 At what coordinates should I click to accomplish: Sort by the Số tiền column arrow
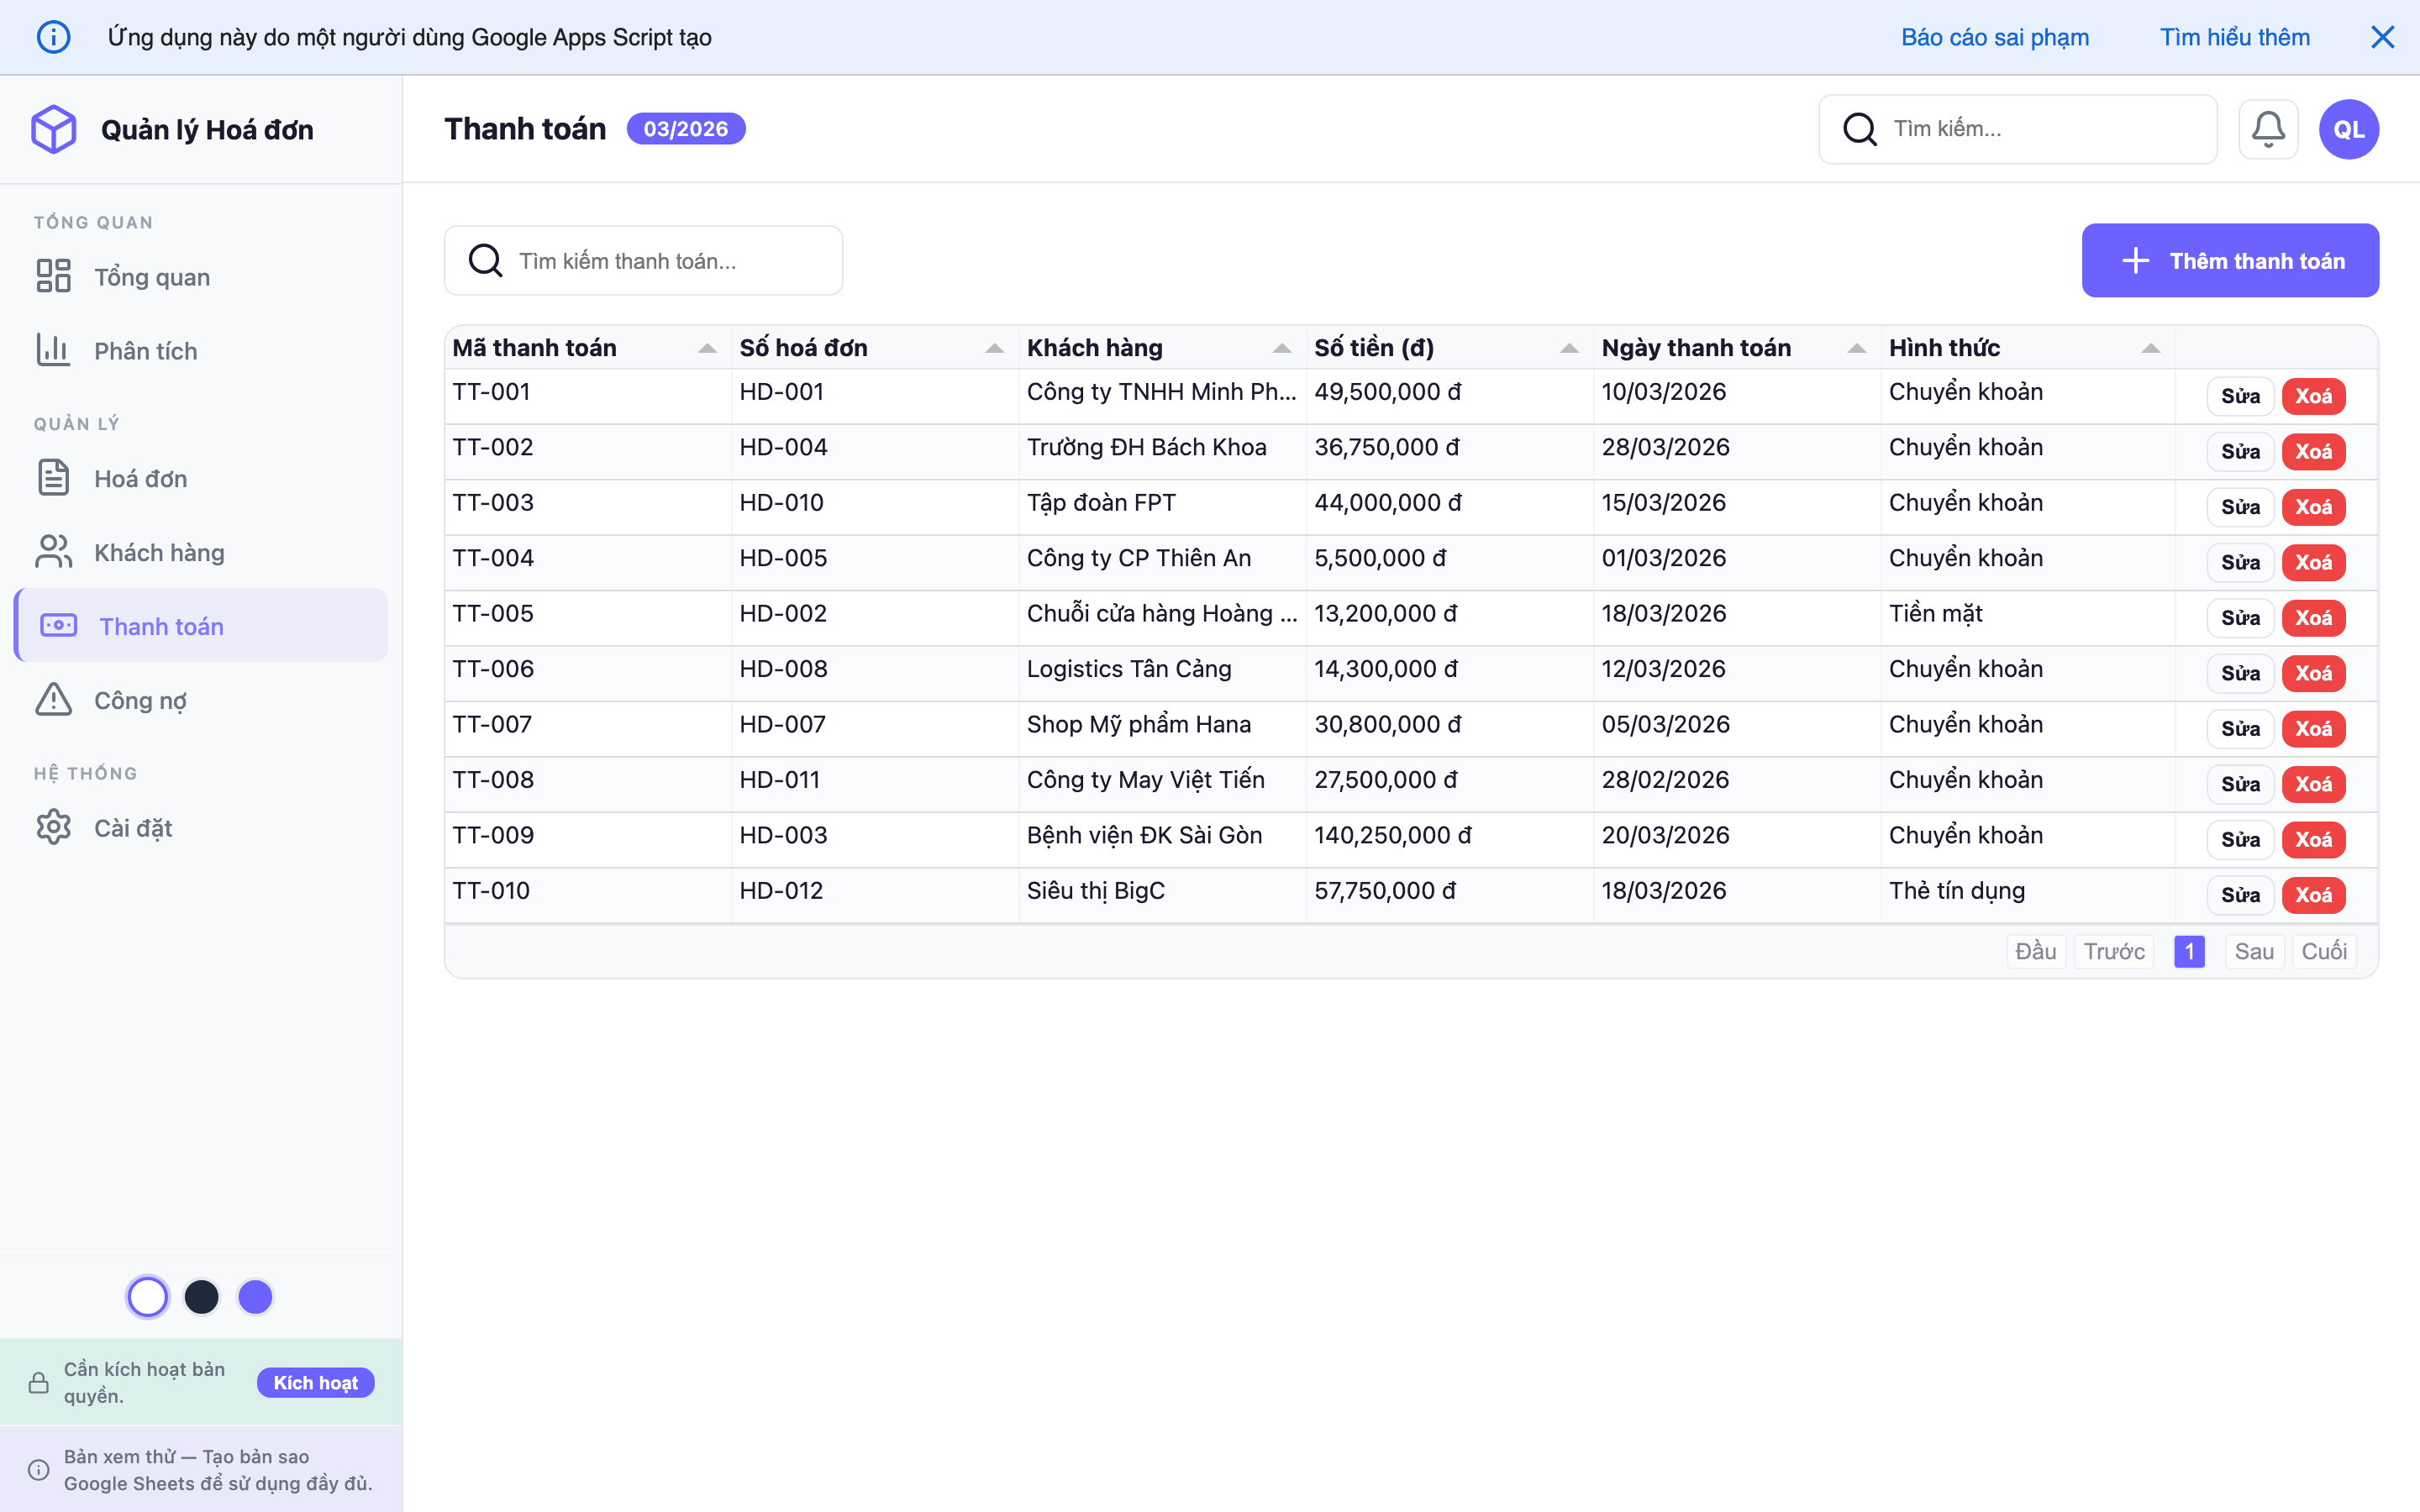pyautogui.click(x=1568, y=348)
